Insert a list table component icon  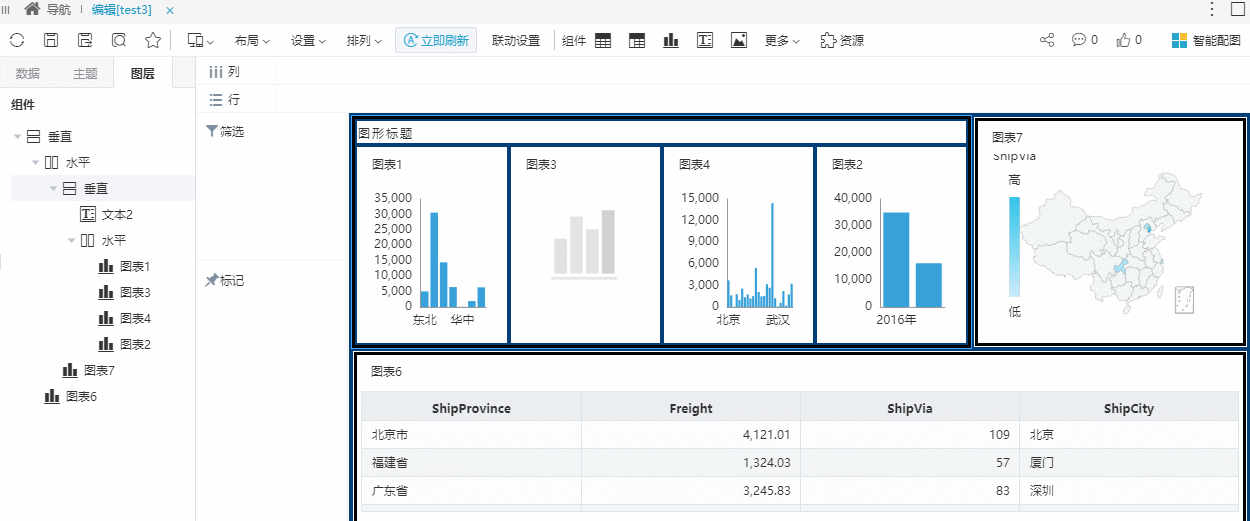pos(602,41)
